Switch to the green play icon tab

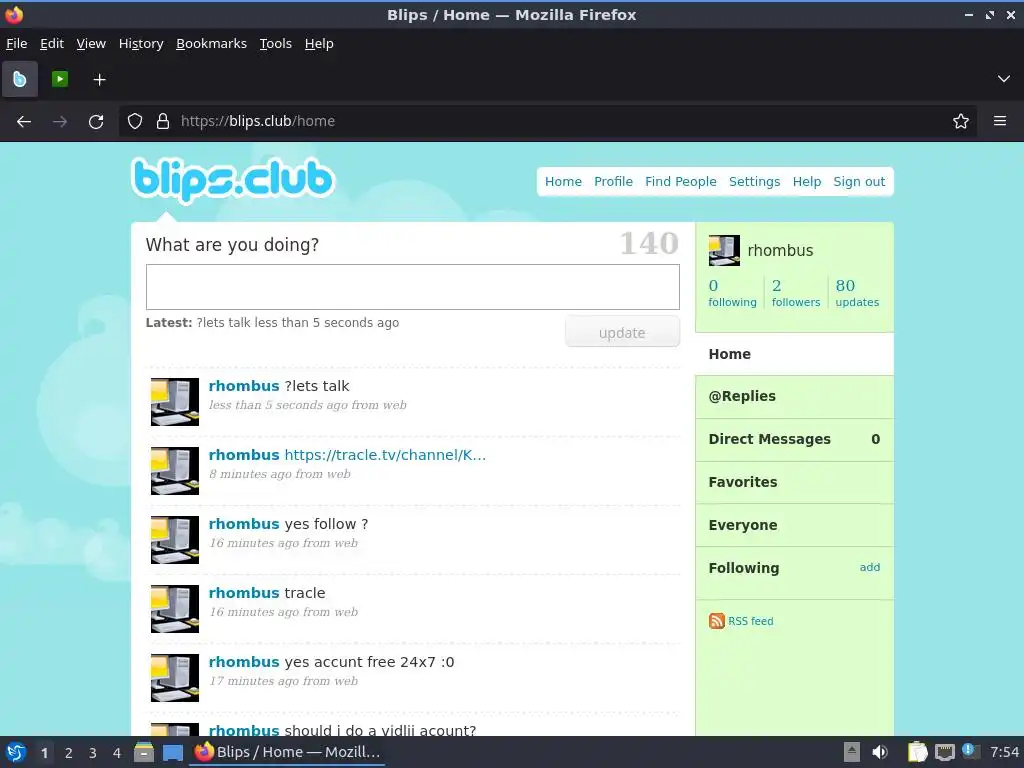coord(60,80)
